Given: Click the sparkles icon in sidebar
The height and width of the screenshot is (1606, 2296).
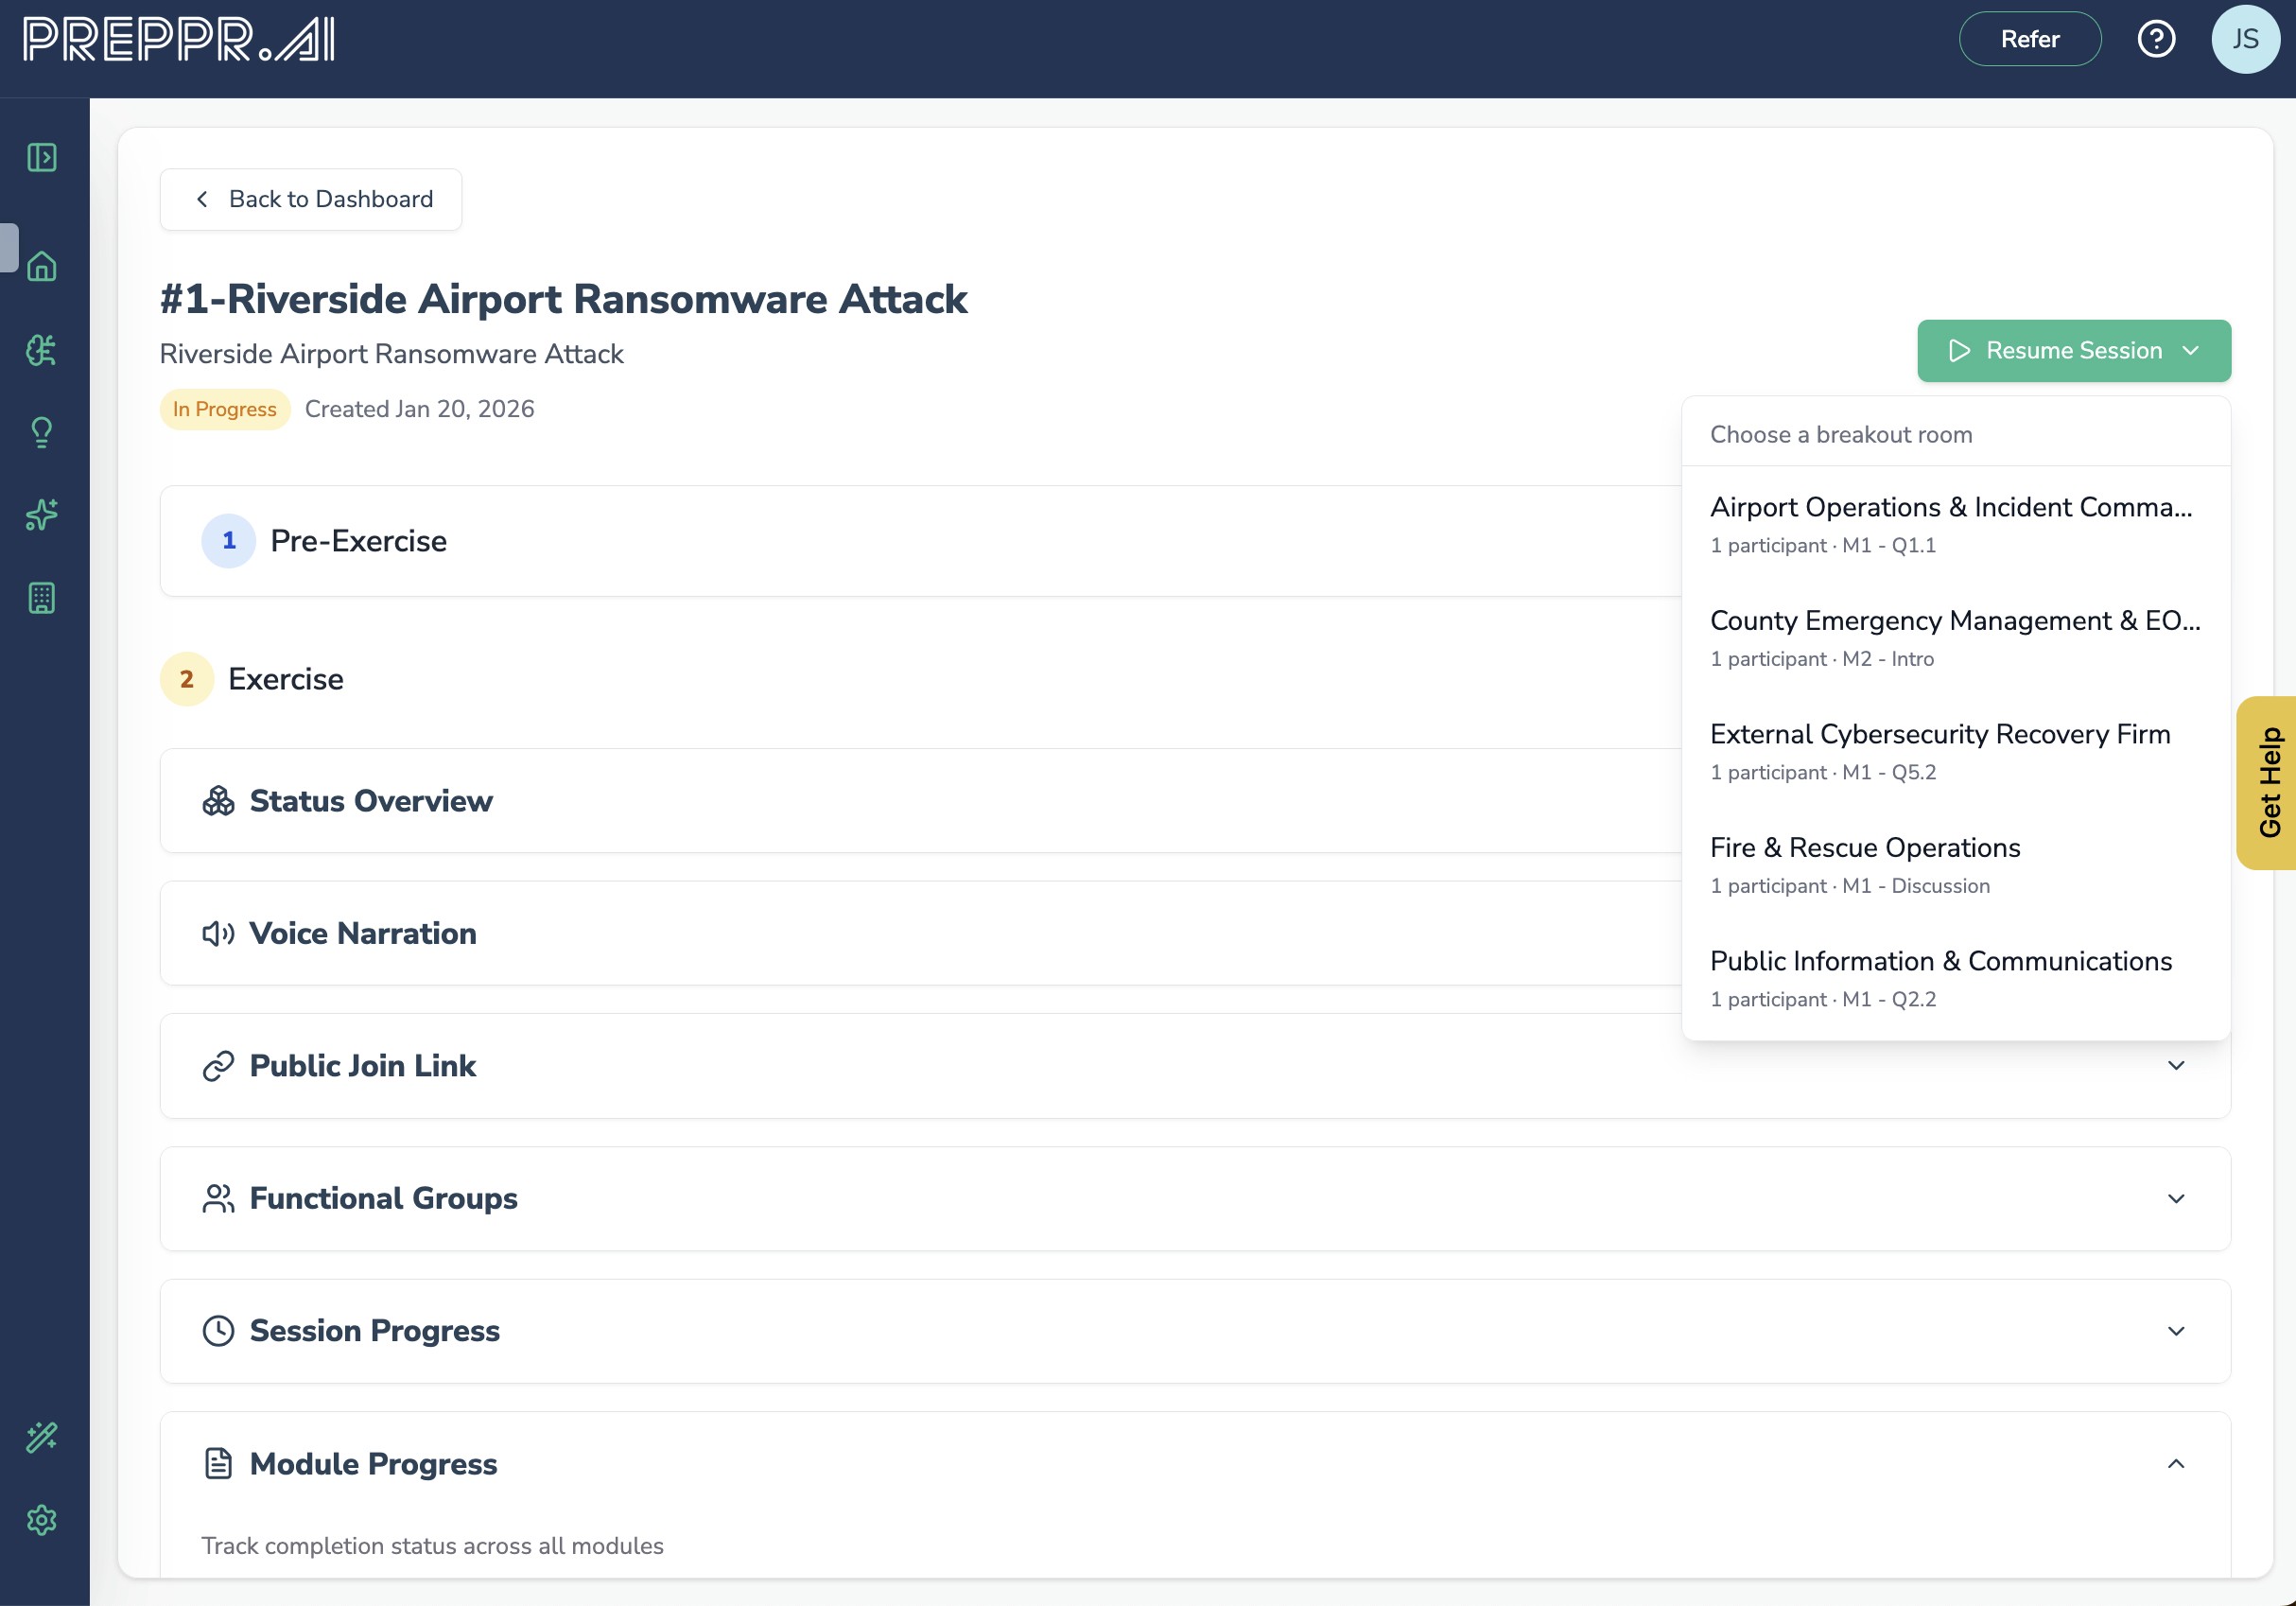Looking at the screenshot, I should [x=42, y=515].
